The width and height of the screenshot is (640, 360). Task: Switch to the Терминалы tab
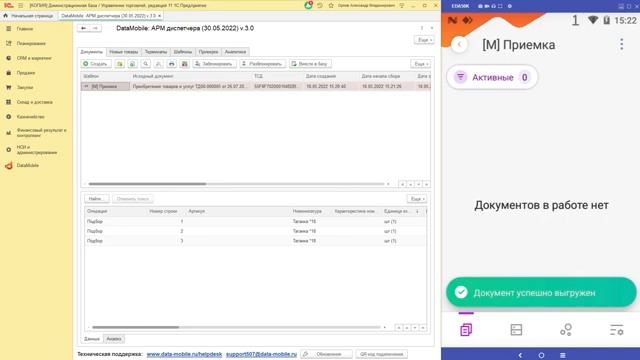click(156, 52)
